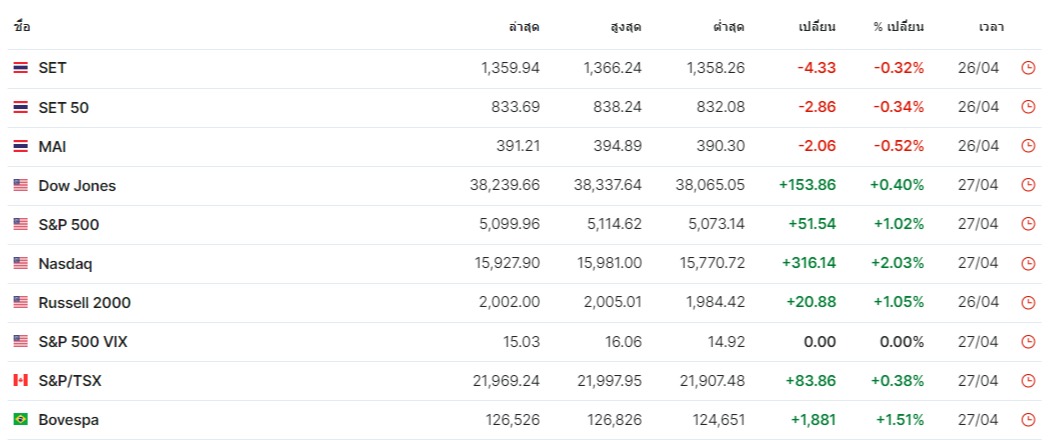1049x440 pixels.
Task: Open the Russell 2000 link
Action: [x=85, y=302]
